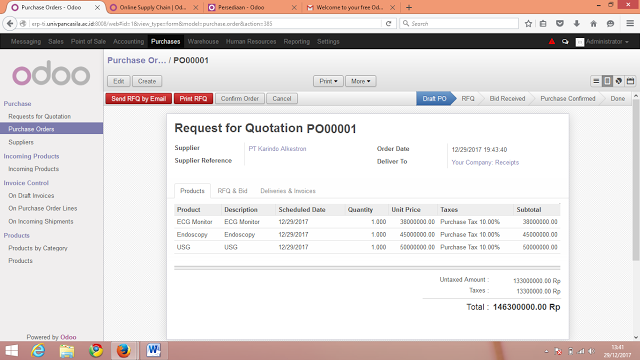This screenshot has width=640, height=360.
Task: Expand the More dropdown
Action: (x=360, y=81)
